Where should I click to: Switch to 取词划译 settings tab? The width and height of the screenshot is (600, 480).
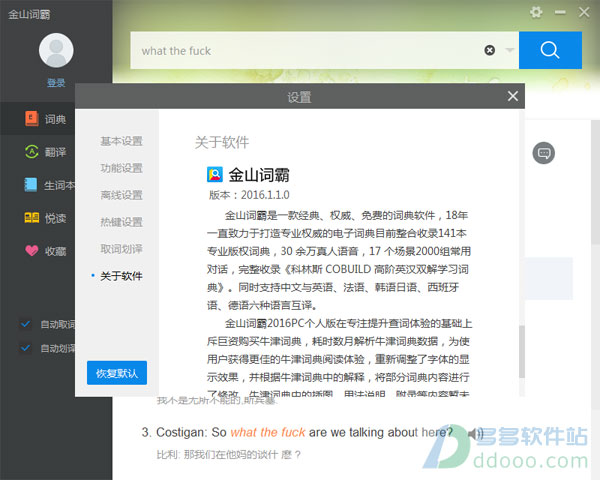[x=121, y=249]
